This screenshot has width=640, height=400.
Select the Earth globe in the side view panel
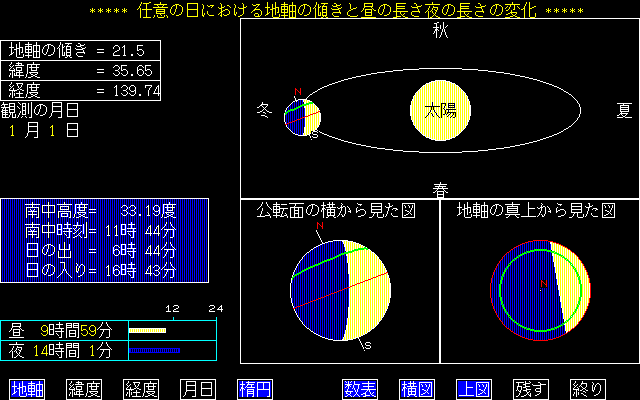(339, 291)
